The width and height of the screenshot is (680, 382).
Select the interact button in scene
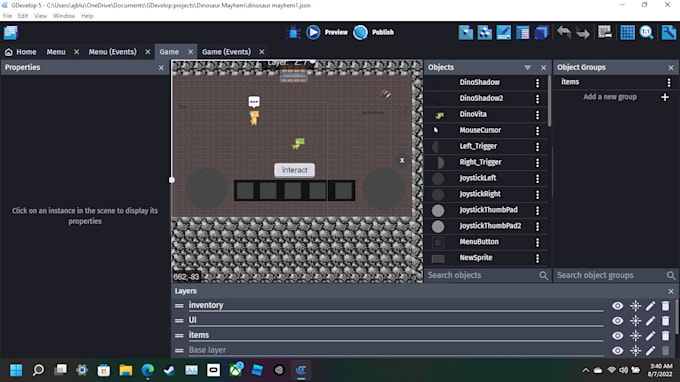[294, 170]
